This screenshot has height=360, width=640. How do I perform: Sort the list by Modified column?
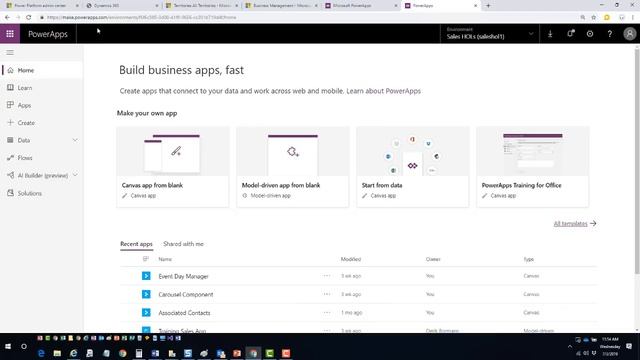coord(351,259)
